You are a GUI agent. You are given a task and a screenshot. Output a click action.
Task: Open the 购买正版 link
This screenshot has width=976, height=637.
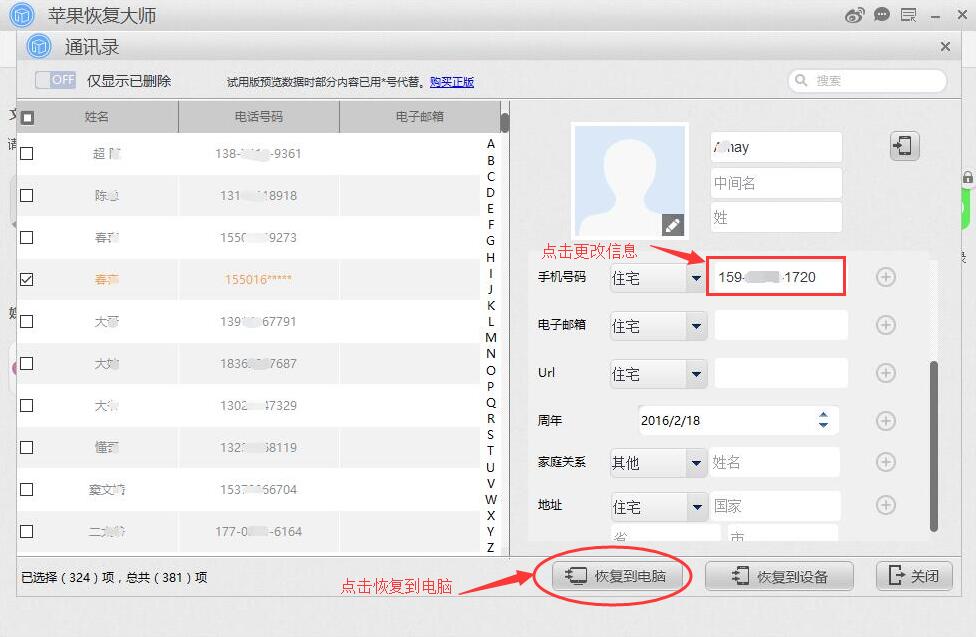click(x=452, y=82)
